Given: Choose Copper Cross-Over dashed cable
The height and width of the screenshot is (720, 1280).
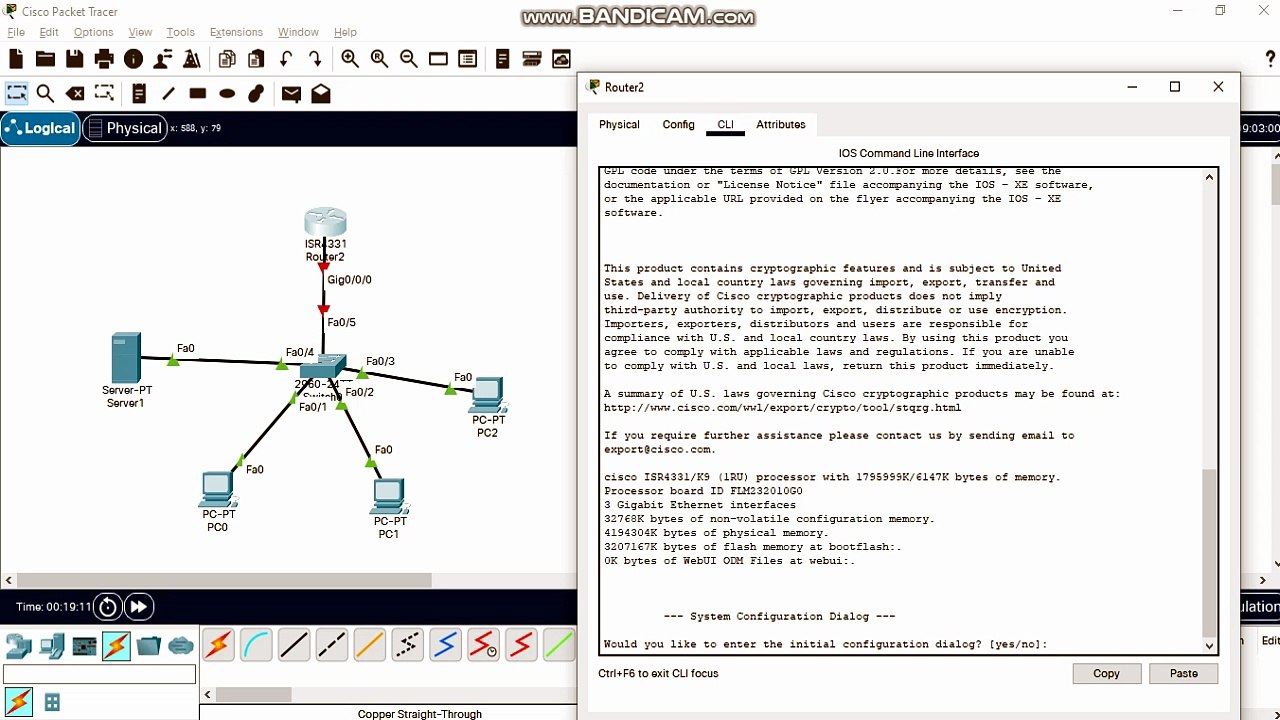Looking at the screenshot, I should click(x=332, y=646).
